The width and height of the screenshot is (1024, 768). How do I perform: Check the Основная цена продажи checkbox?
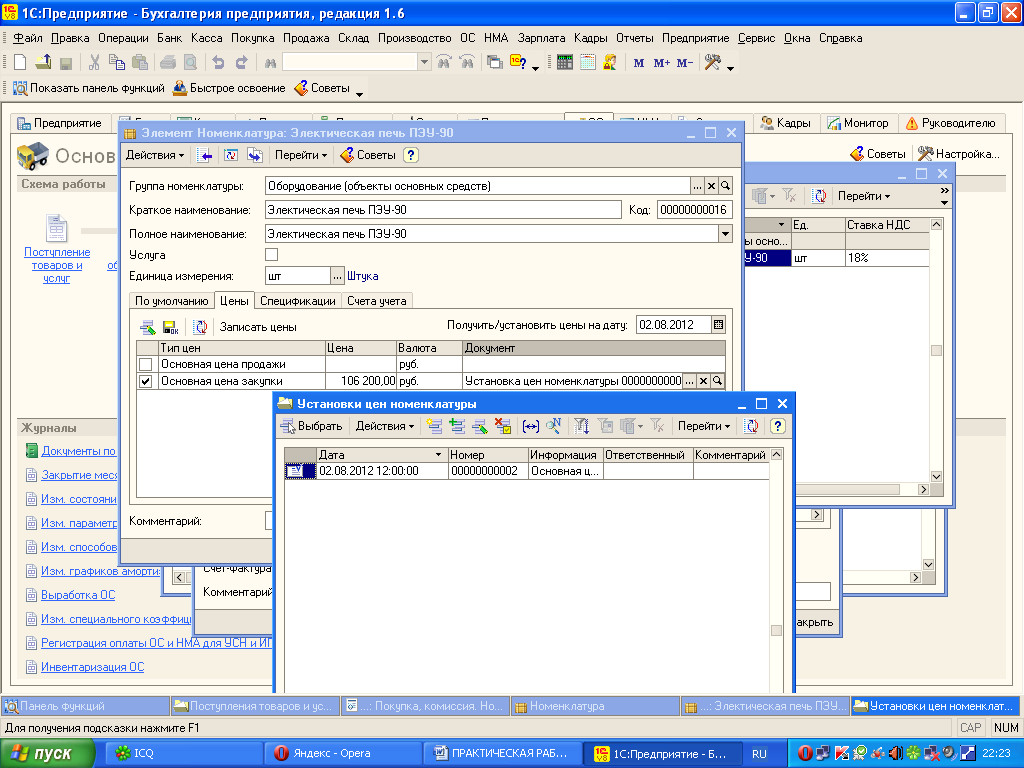[x=146, y=364]
